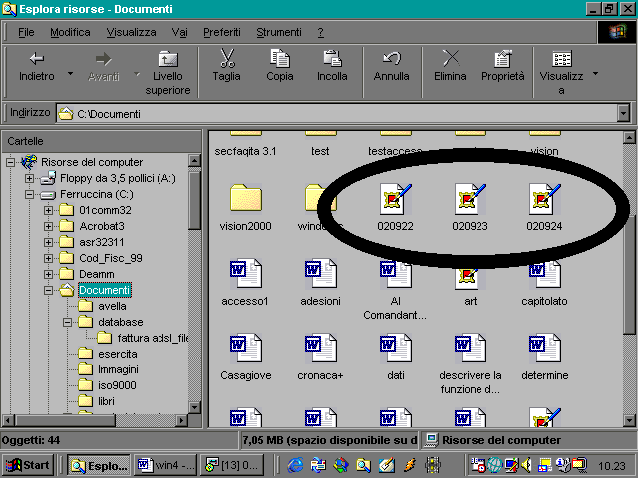This screenshot has height=478, width=638.
Task: Go up with Livello superiore
Action: (x=168, y=72)
